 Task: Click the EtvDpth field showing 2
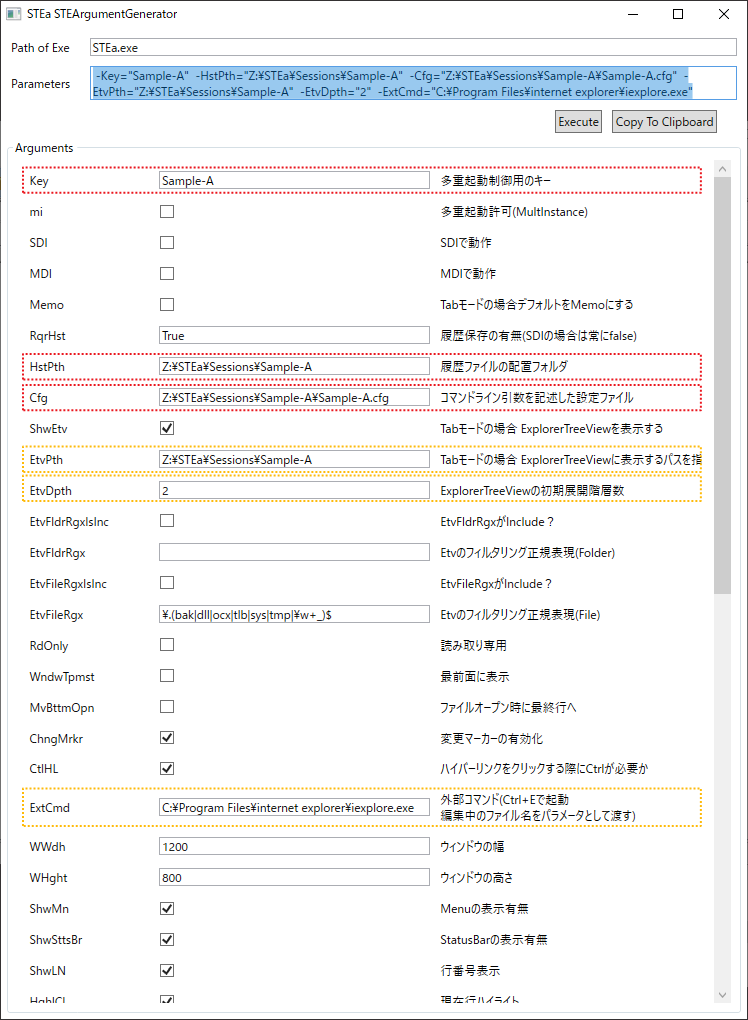pos(294,490)
